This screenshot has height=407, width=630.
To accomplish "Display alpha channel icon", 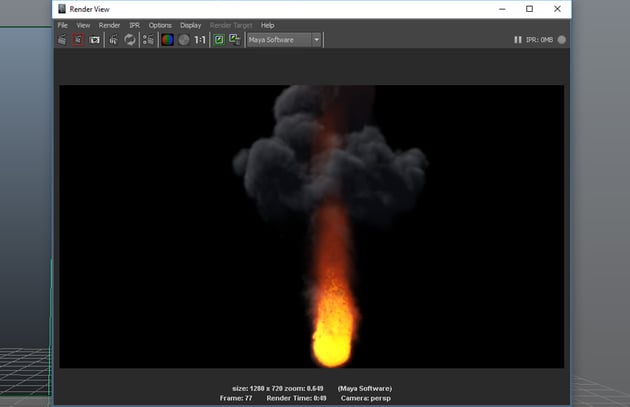I will (x=184, y=40).
